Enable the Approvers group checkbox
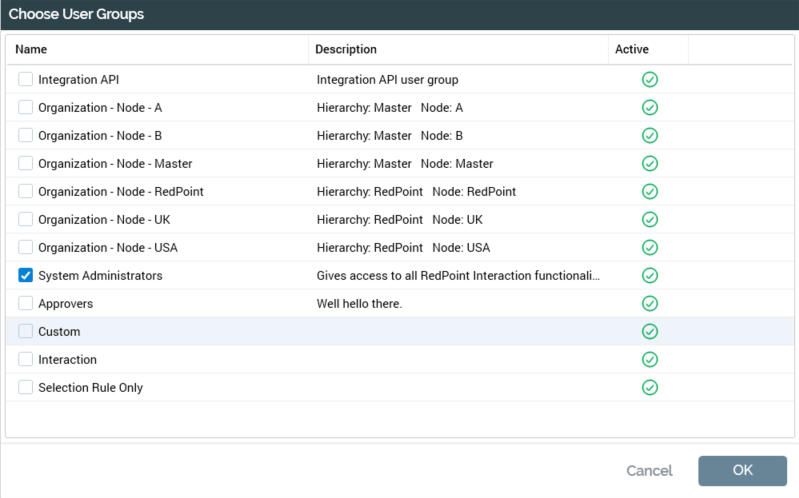Image resolution: width=799 pixels, height=498 pixels. [x=26, y=304]
